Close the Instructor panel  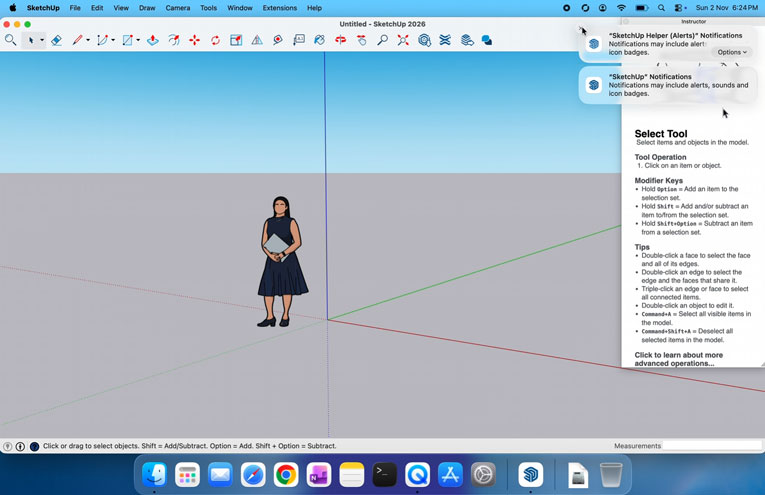click(x=626, y=21)
